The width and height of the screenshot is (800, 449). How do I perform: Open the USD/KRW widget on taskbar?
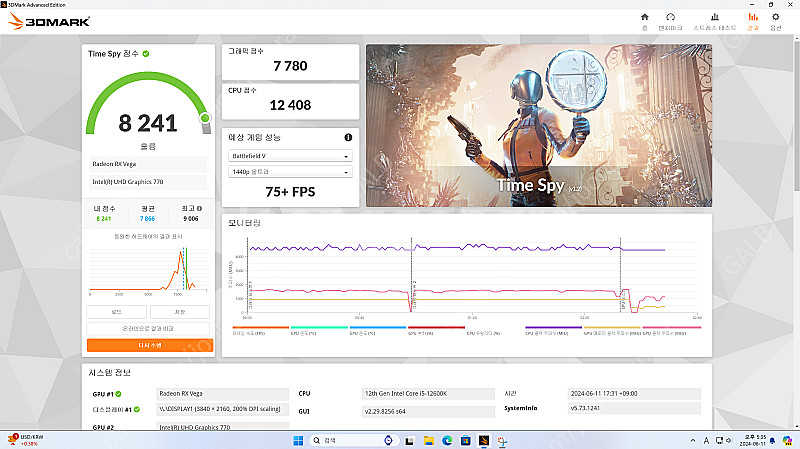[x=26, y=440]
